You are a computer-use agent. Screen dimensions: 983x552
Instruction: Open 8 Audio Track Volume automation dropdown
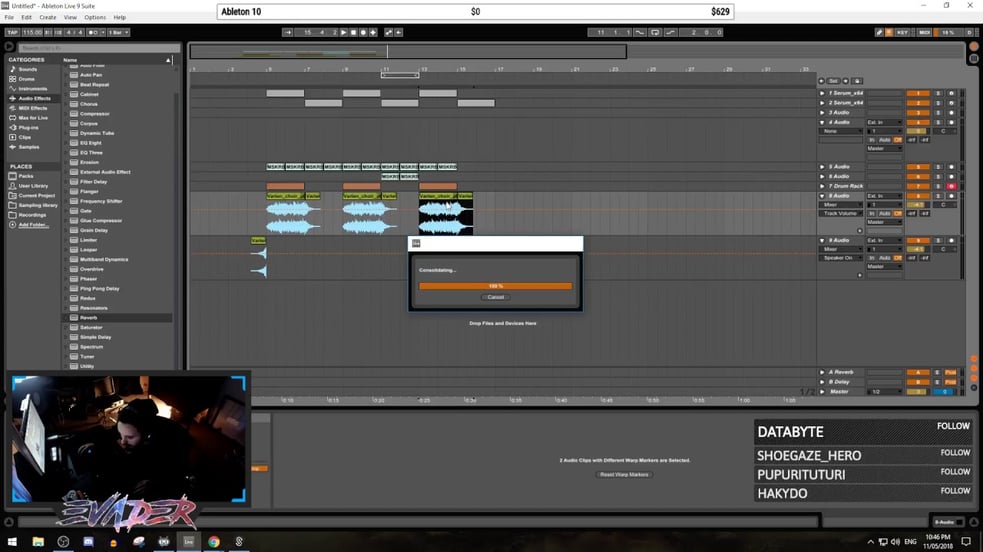click(x=841, y=213)
